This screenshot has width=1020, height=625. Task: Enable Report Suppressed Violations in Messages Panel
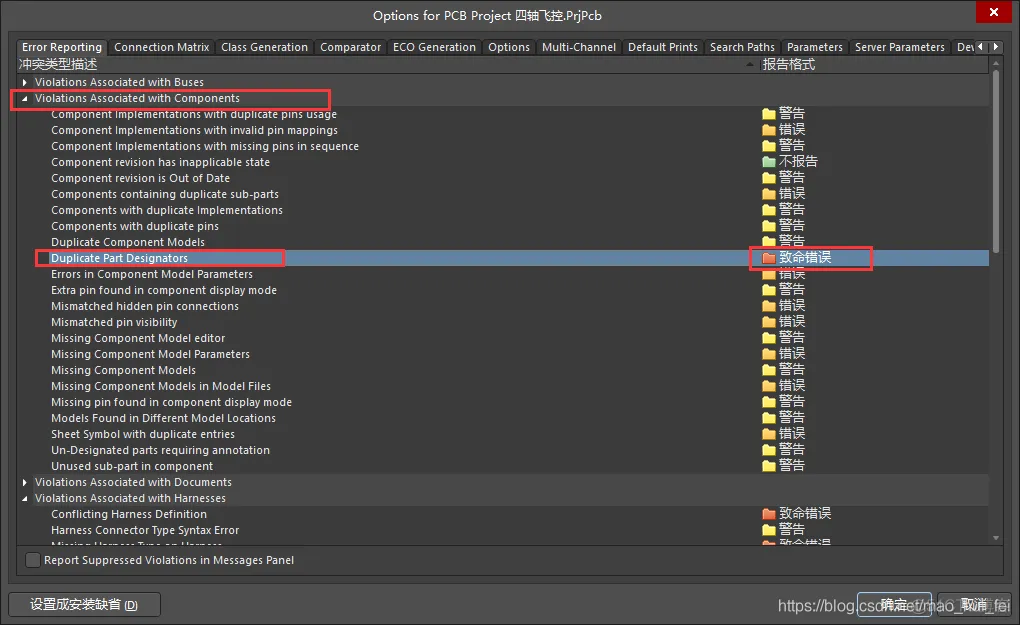(x=33, y=560)
